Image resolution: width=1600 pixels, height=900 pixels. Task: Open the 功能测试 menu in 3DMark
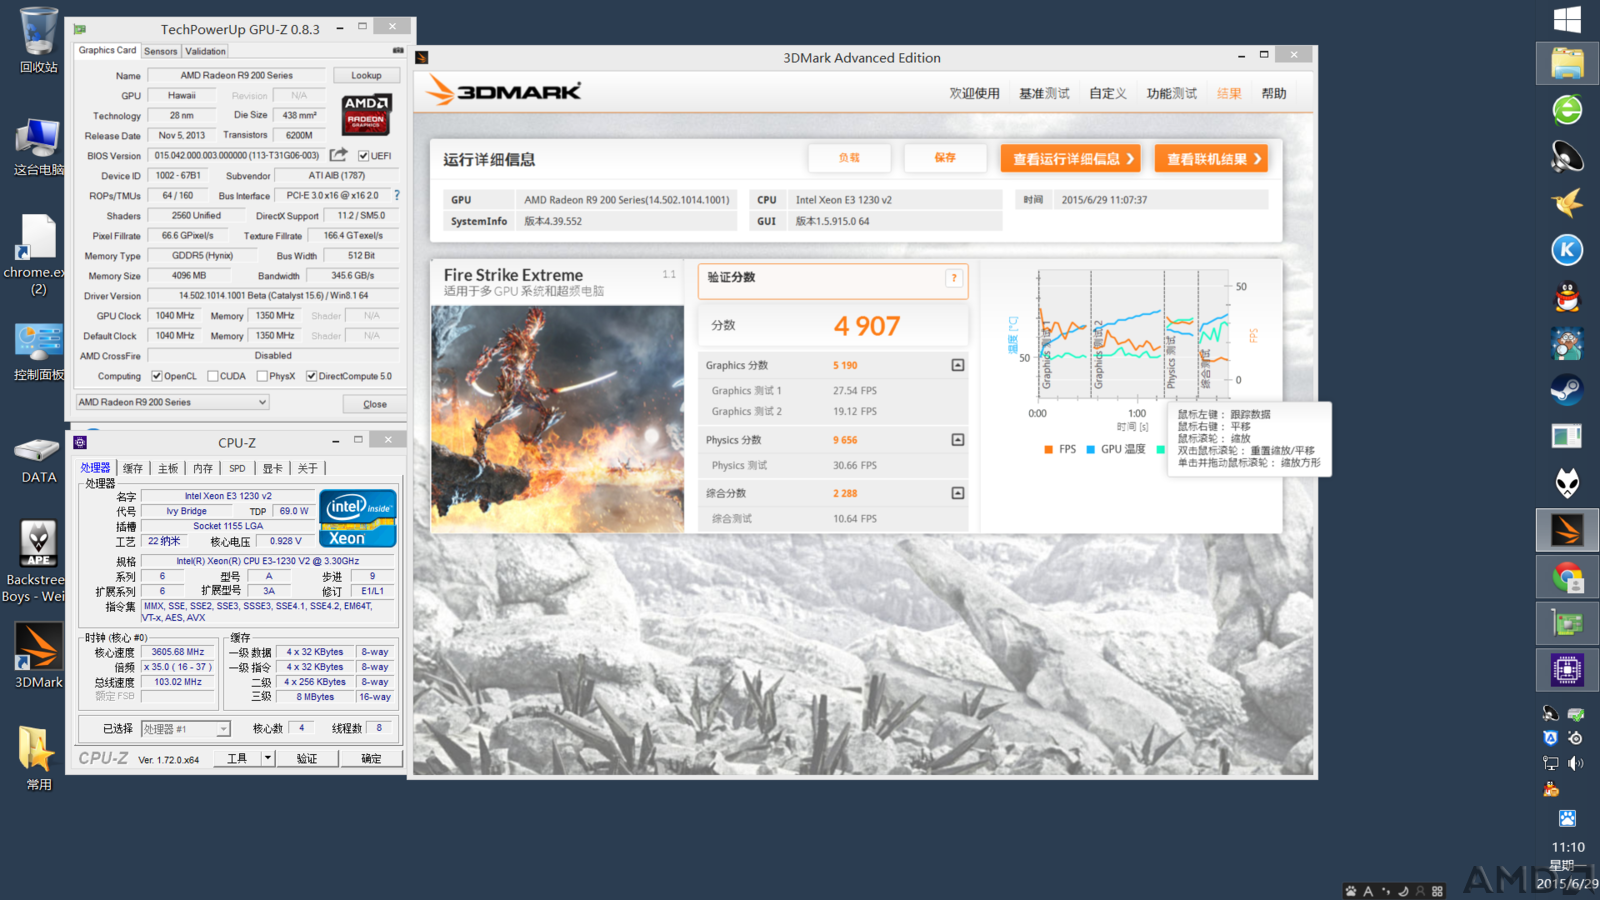pyautogui.click(x=1172, y=93)
